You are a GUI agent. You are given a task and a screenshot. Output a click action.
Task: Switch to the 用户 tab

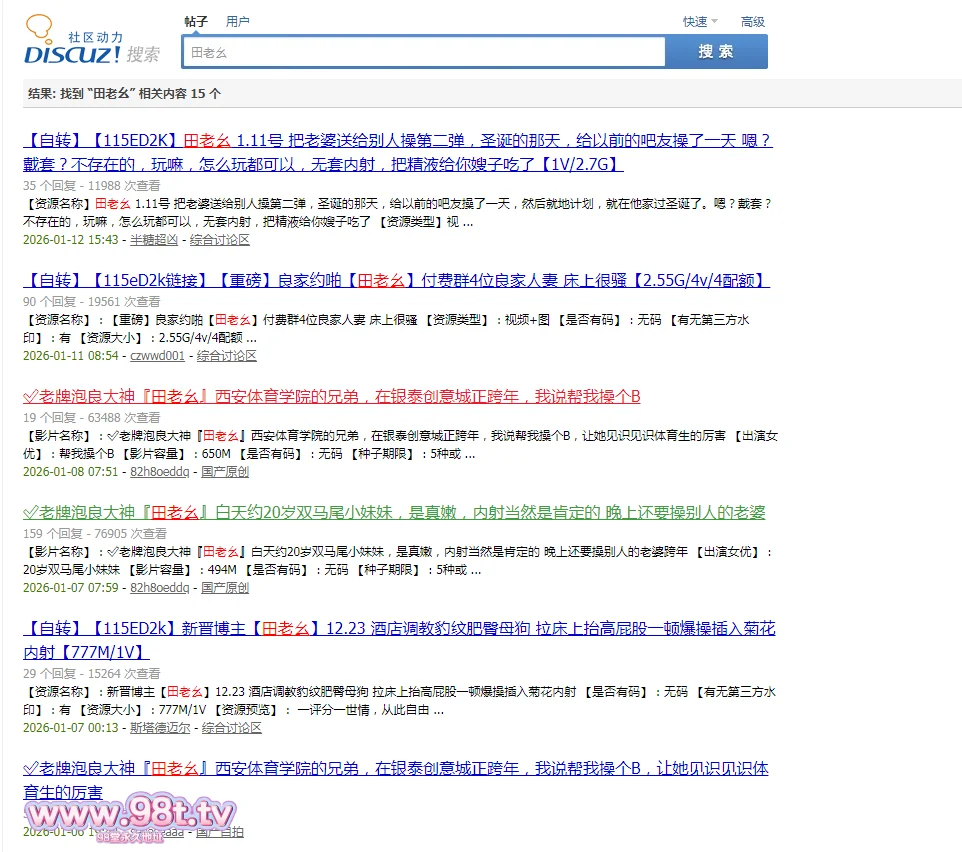237,21
